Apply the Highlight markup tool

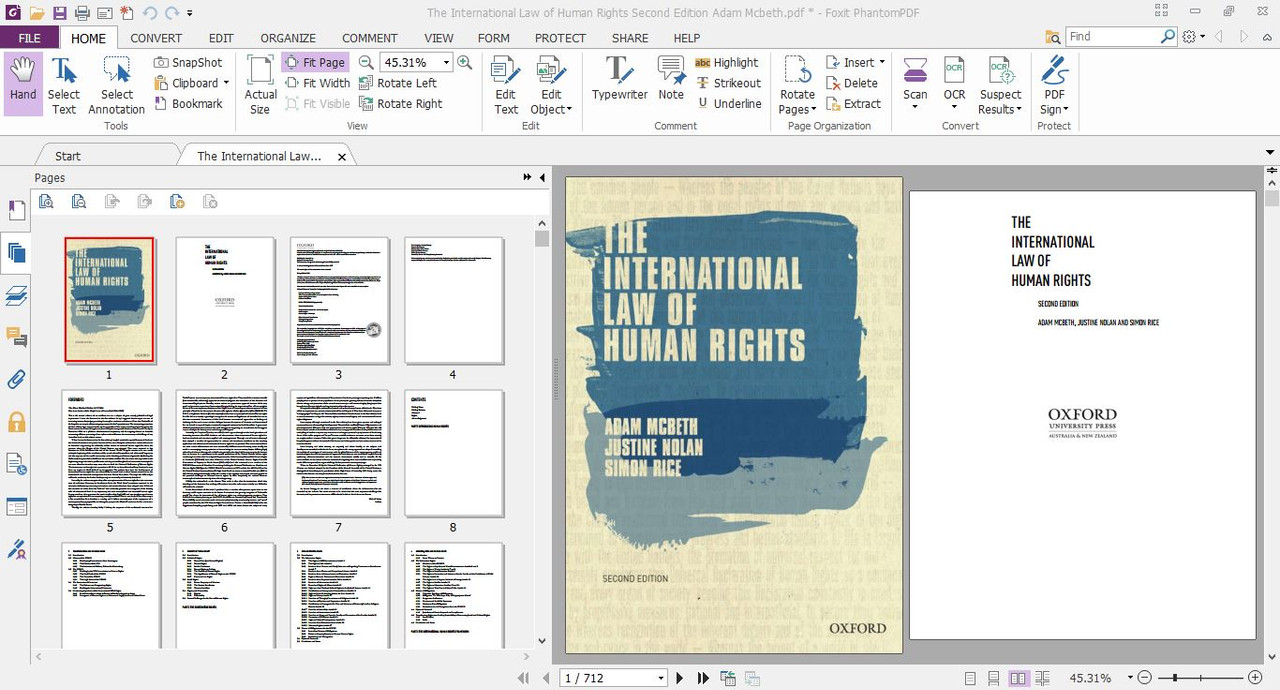[x=727, y=62]
